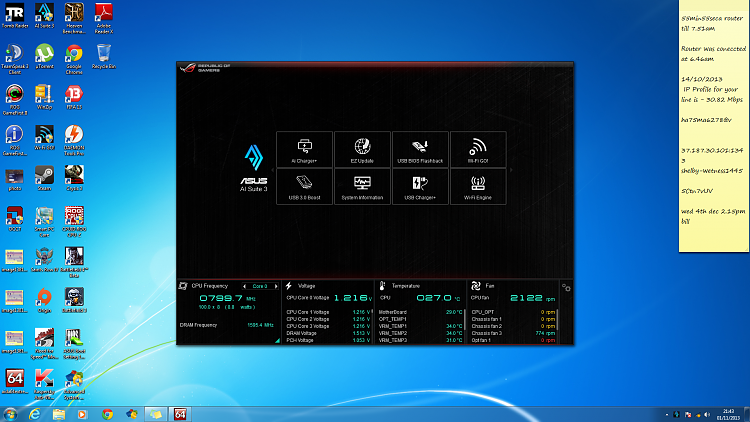Image resolution: width=750 pixels, height=422 pixels.
Task: Click the DRAM Frequency value 1595.4 MHz
Action: (x=260, y=325)
